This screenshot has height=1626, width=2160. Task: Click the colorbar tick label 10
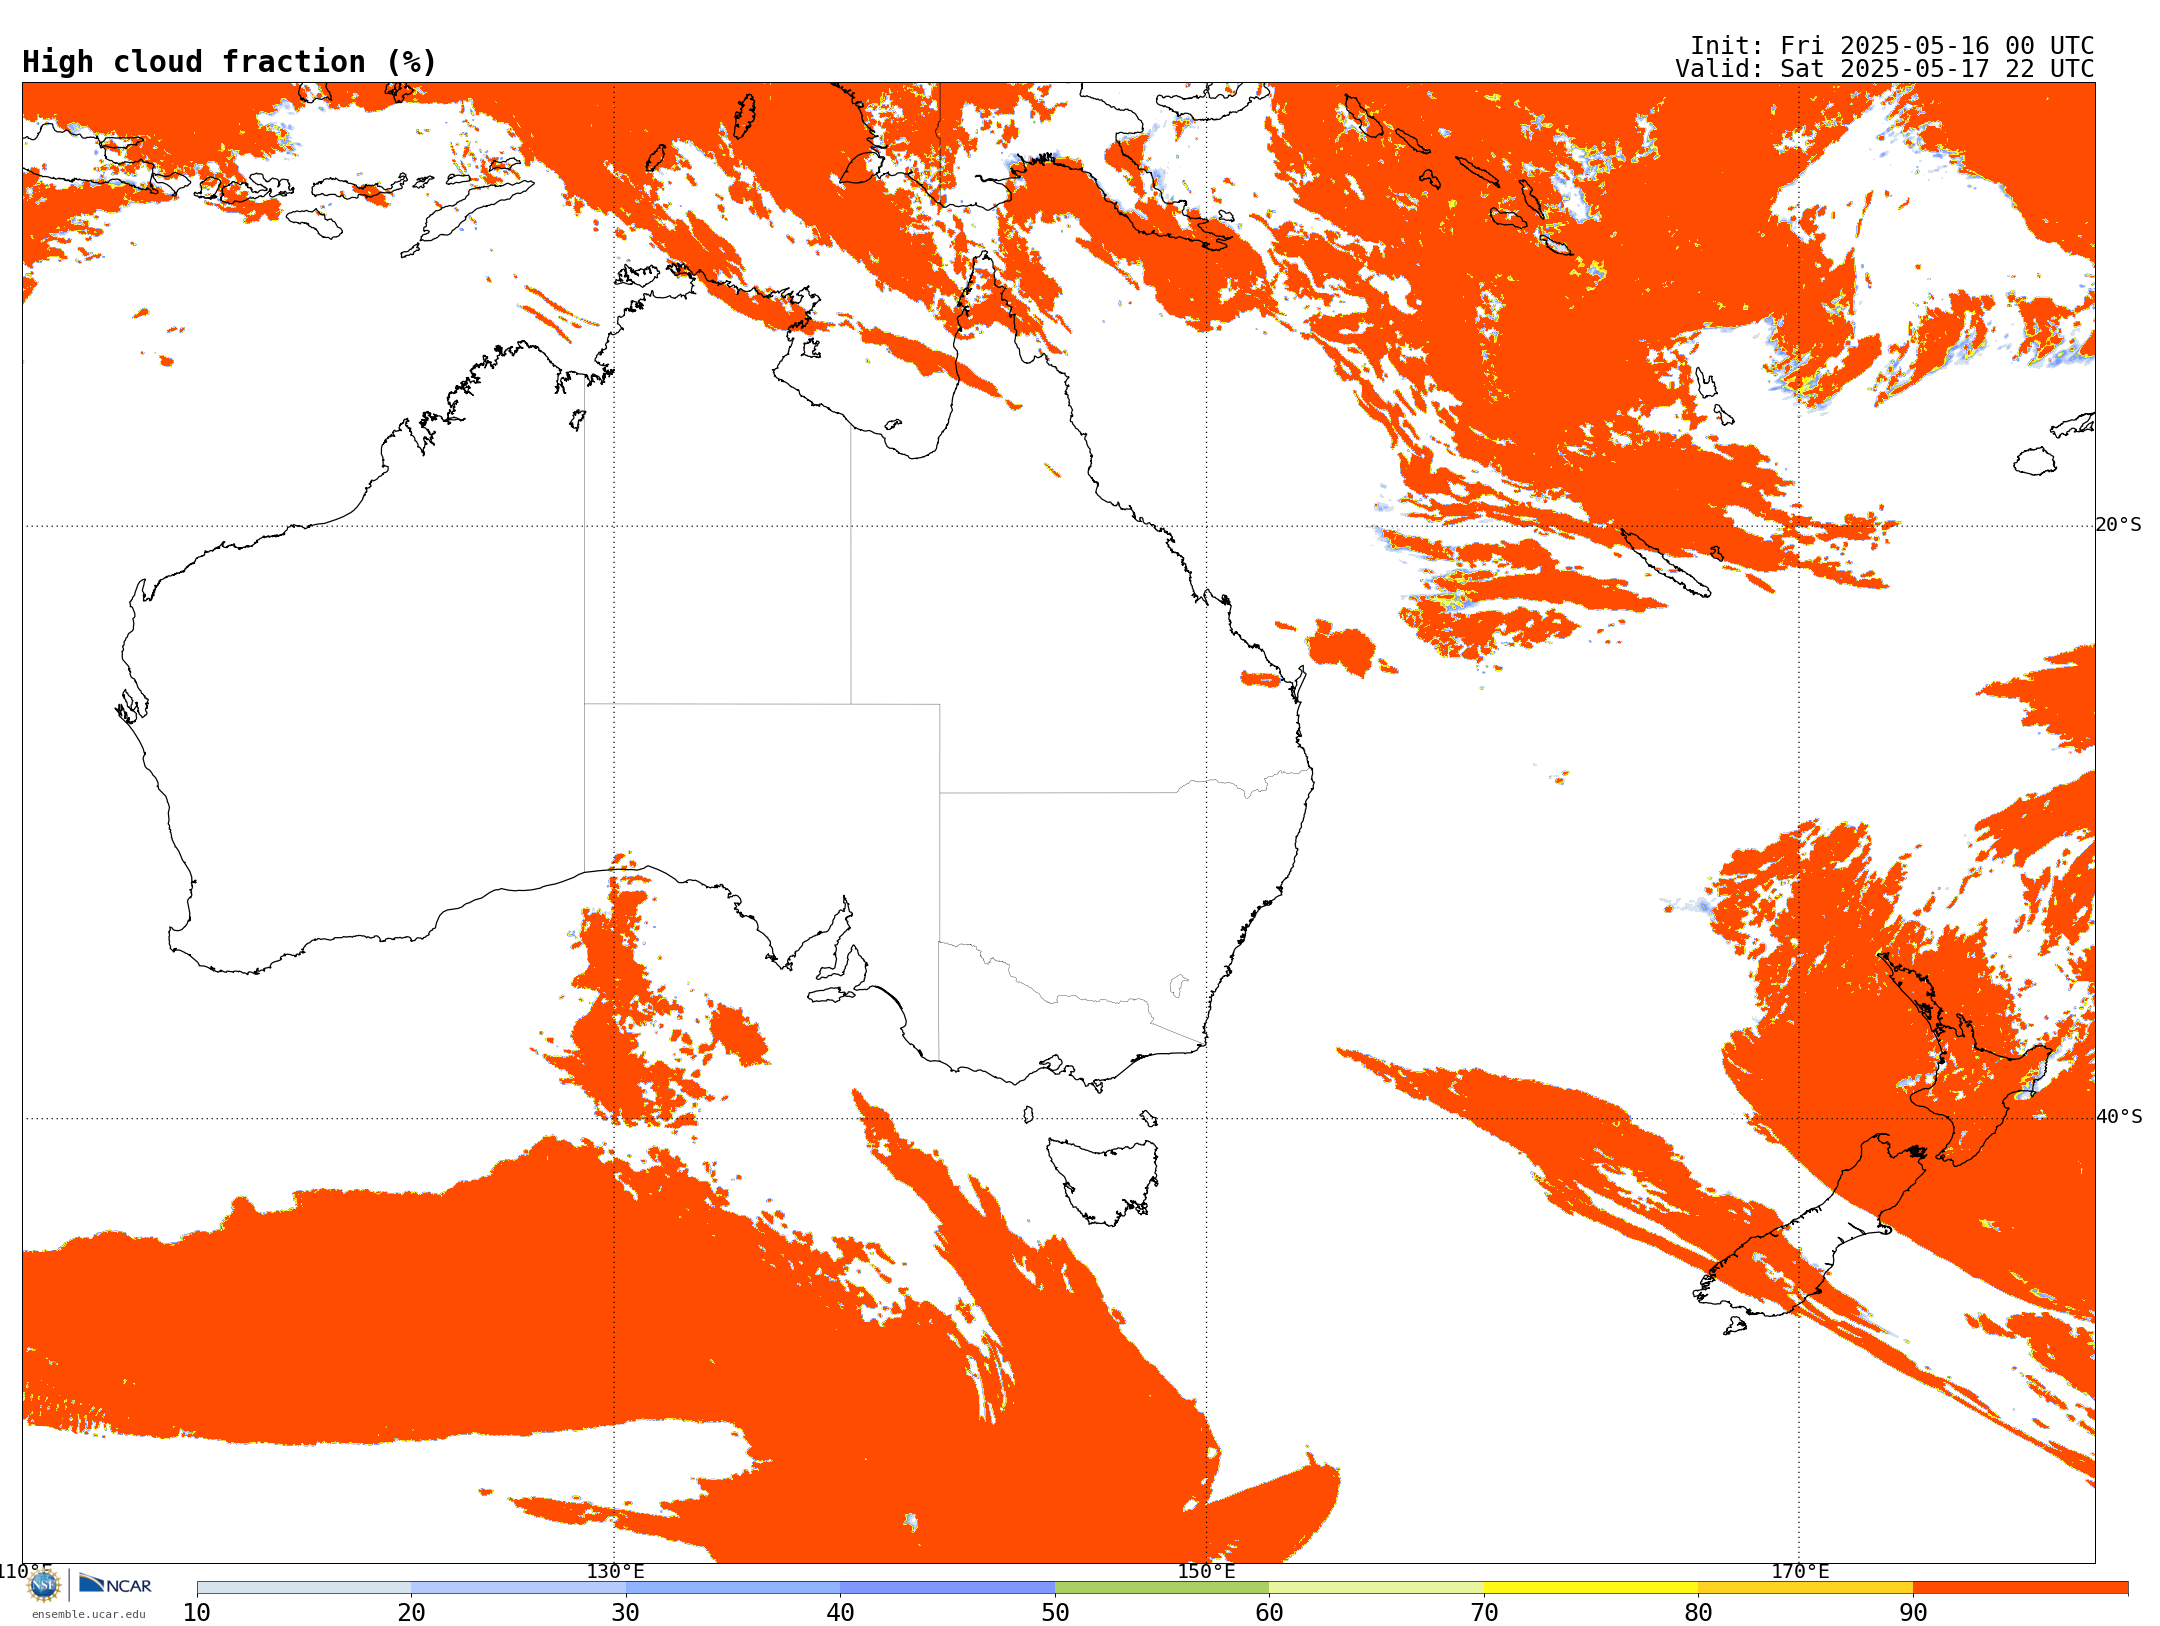click(x=197, y=1613)
